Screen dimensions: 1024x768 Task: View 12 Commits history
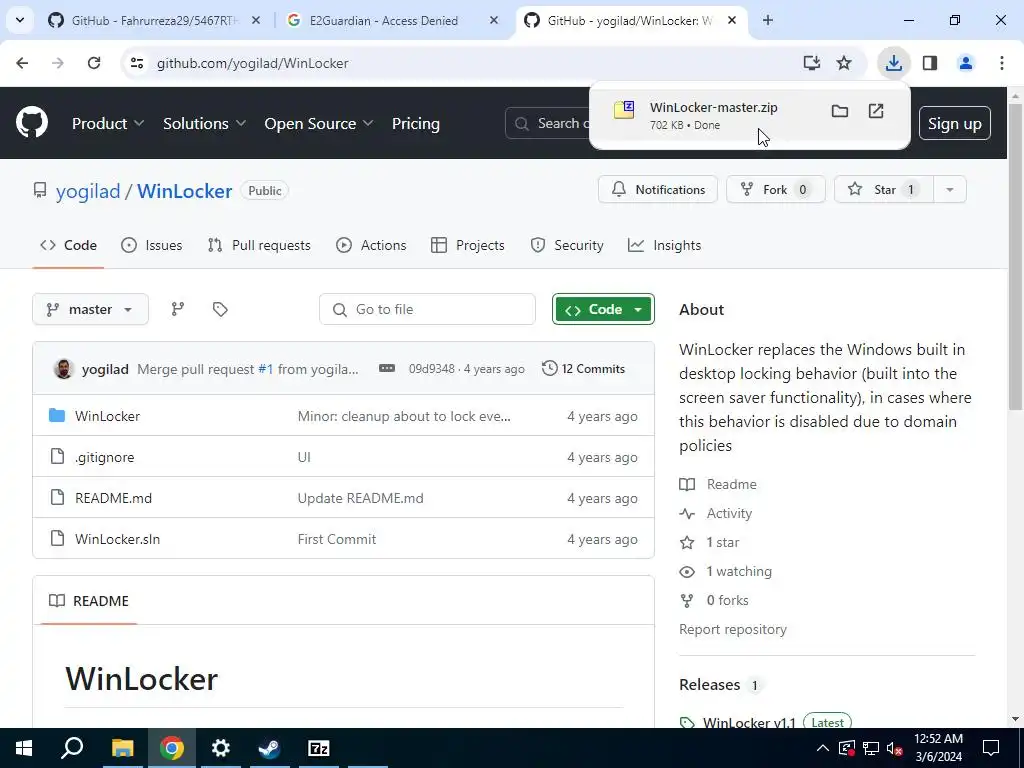pyautogui.click(x=583, y=368)
